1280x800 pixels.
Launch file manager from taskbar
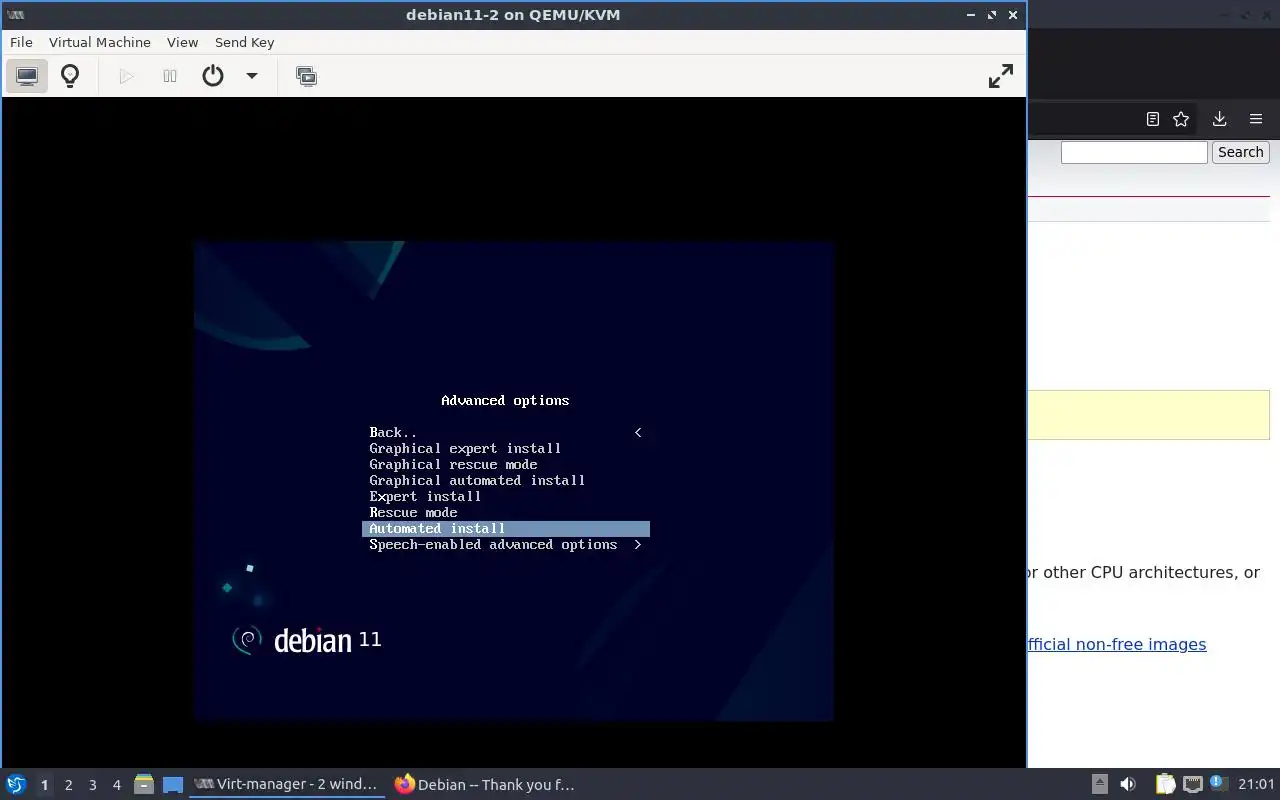click(x=144, y=784)
